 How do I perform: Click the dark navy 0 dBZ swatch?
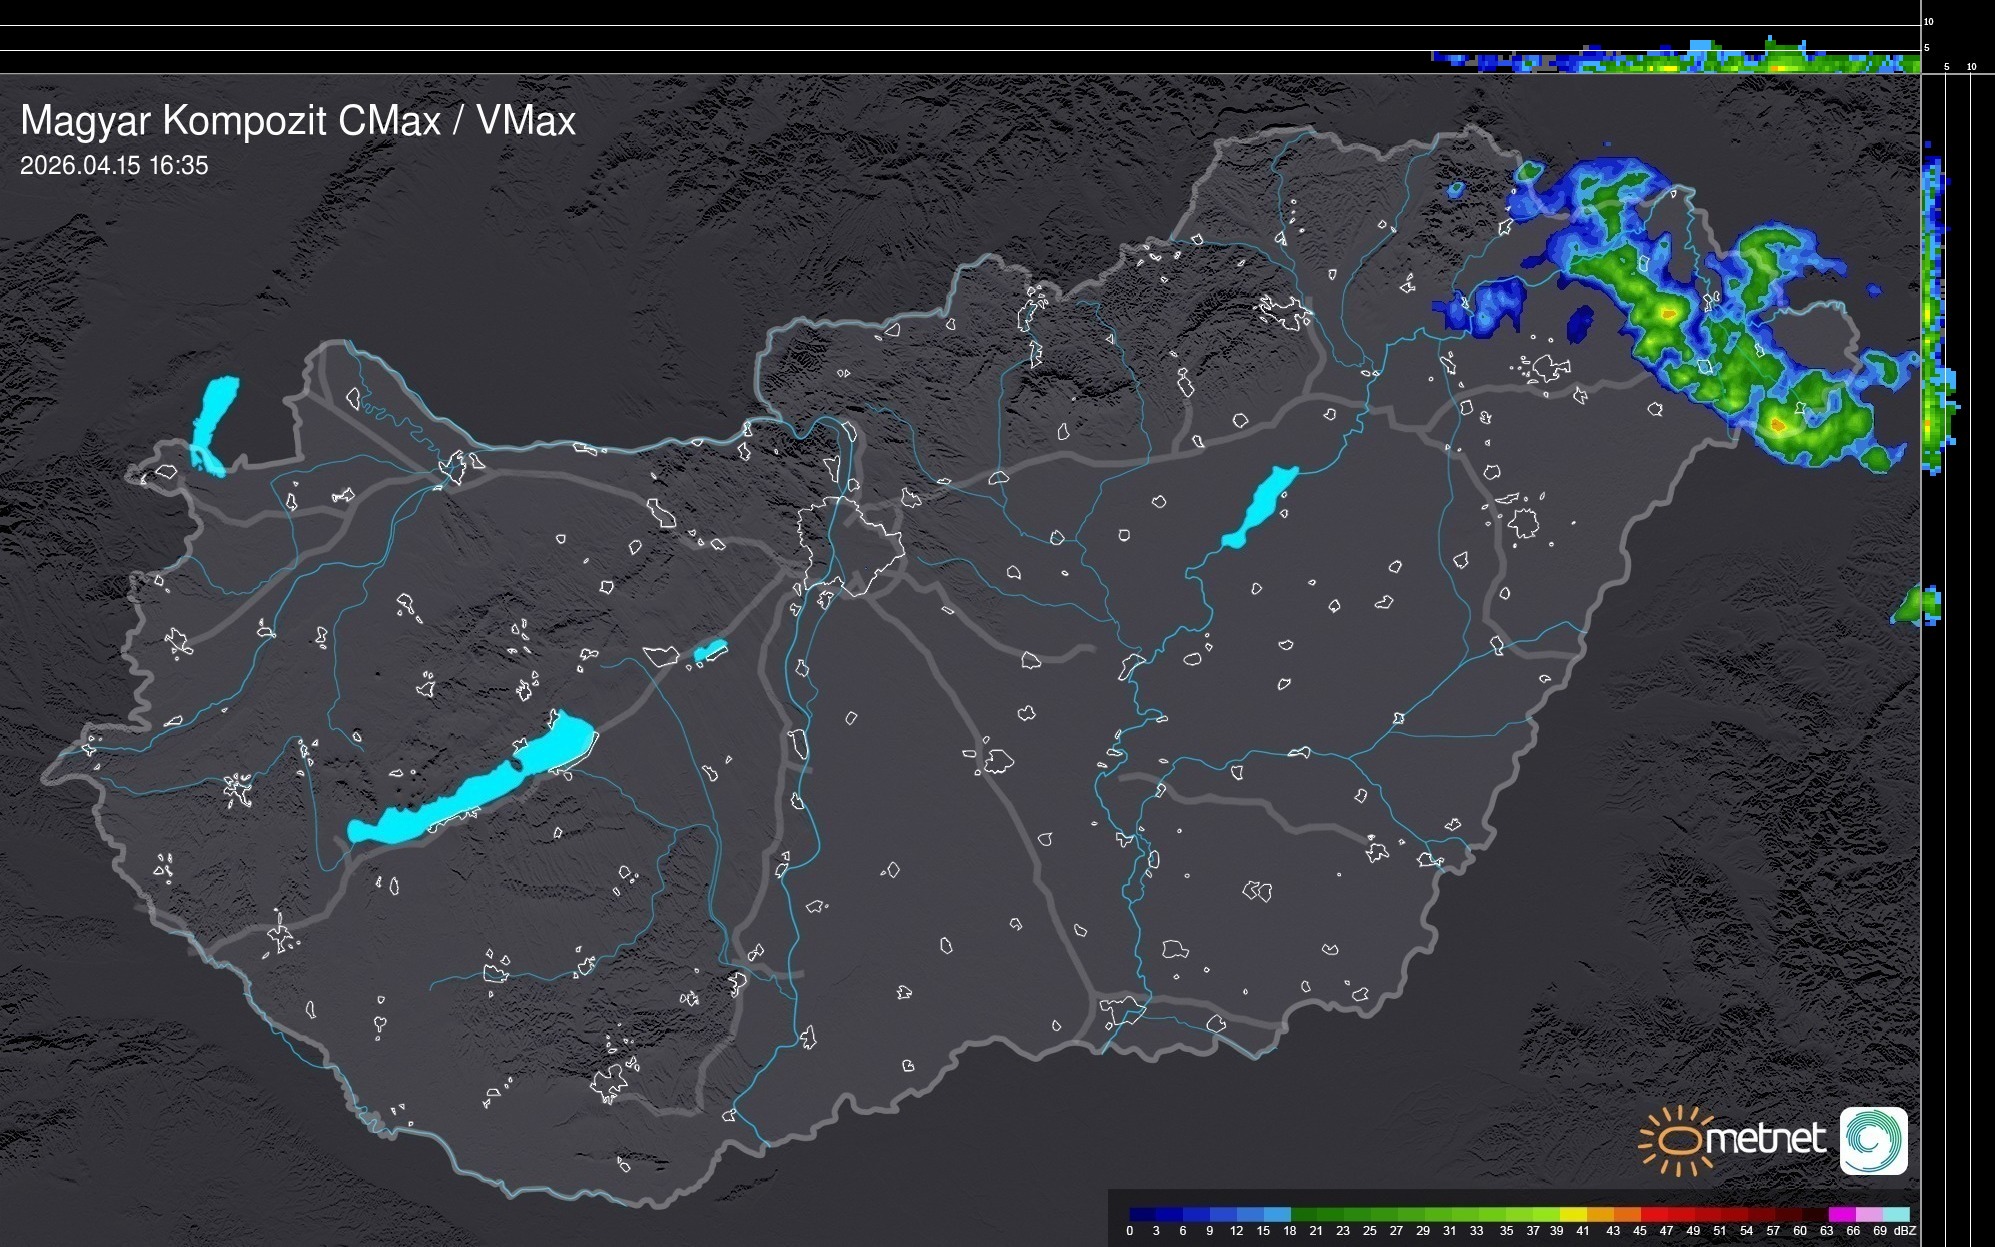tap(1142, 1214)
